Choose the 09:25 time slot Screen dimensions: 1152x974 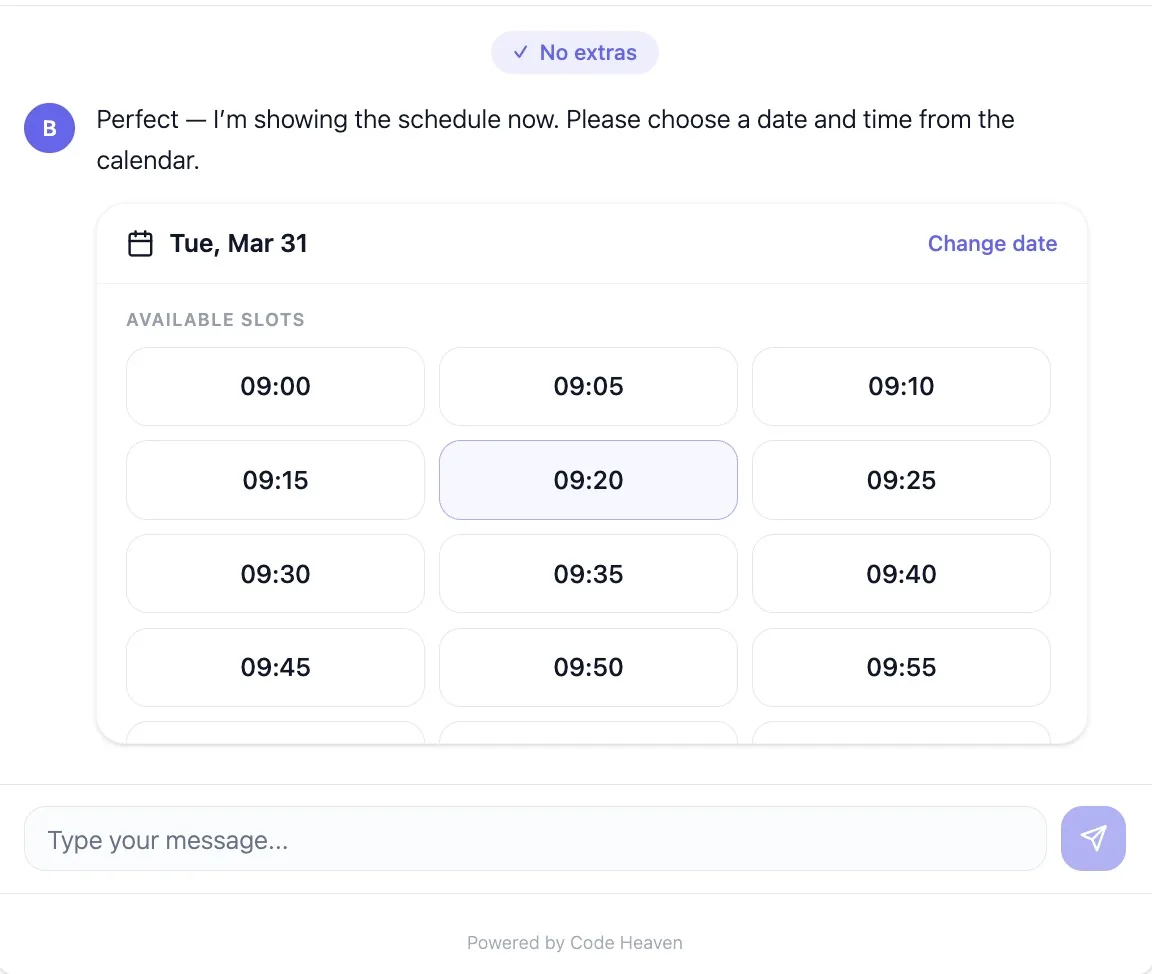(x=901, y=480)
